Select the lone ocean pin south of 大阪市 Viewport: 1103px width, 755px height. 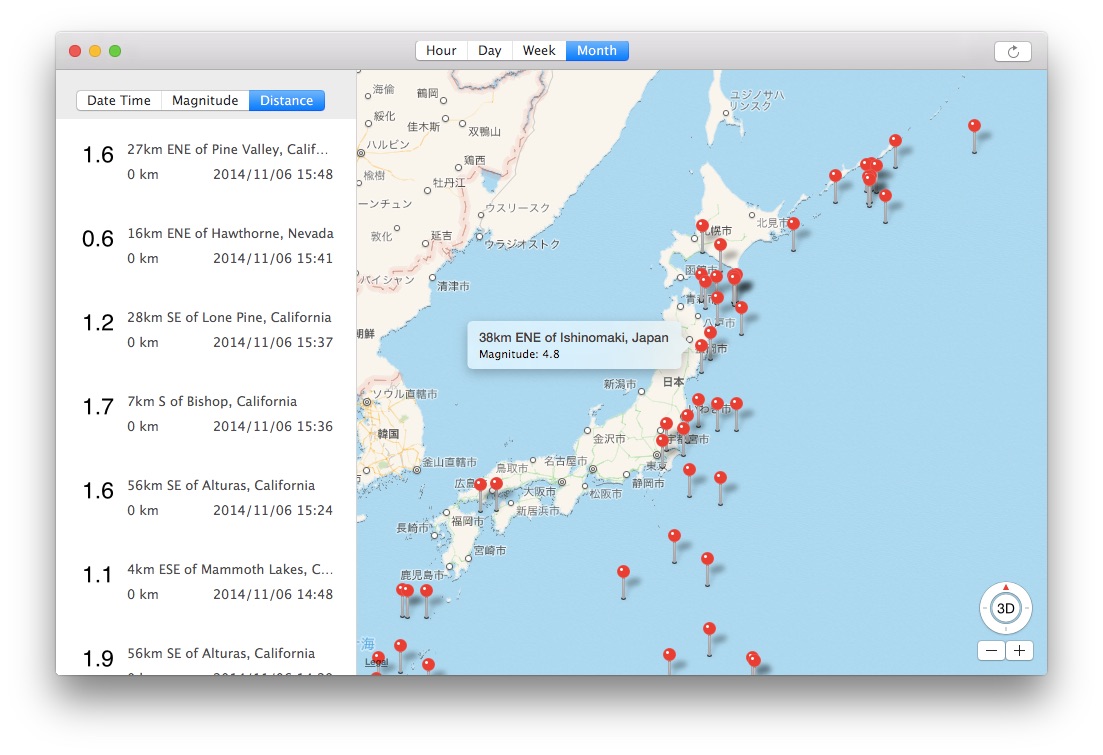tap(623, 572)
